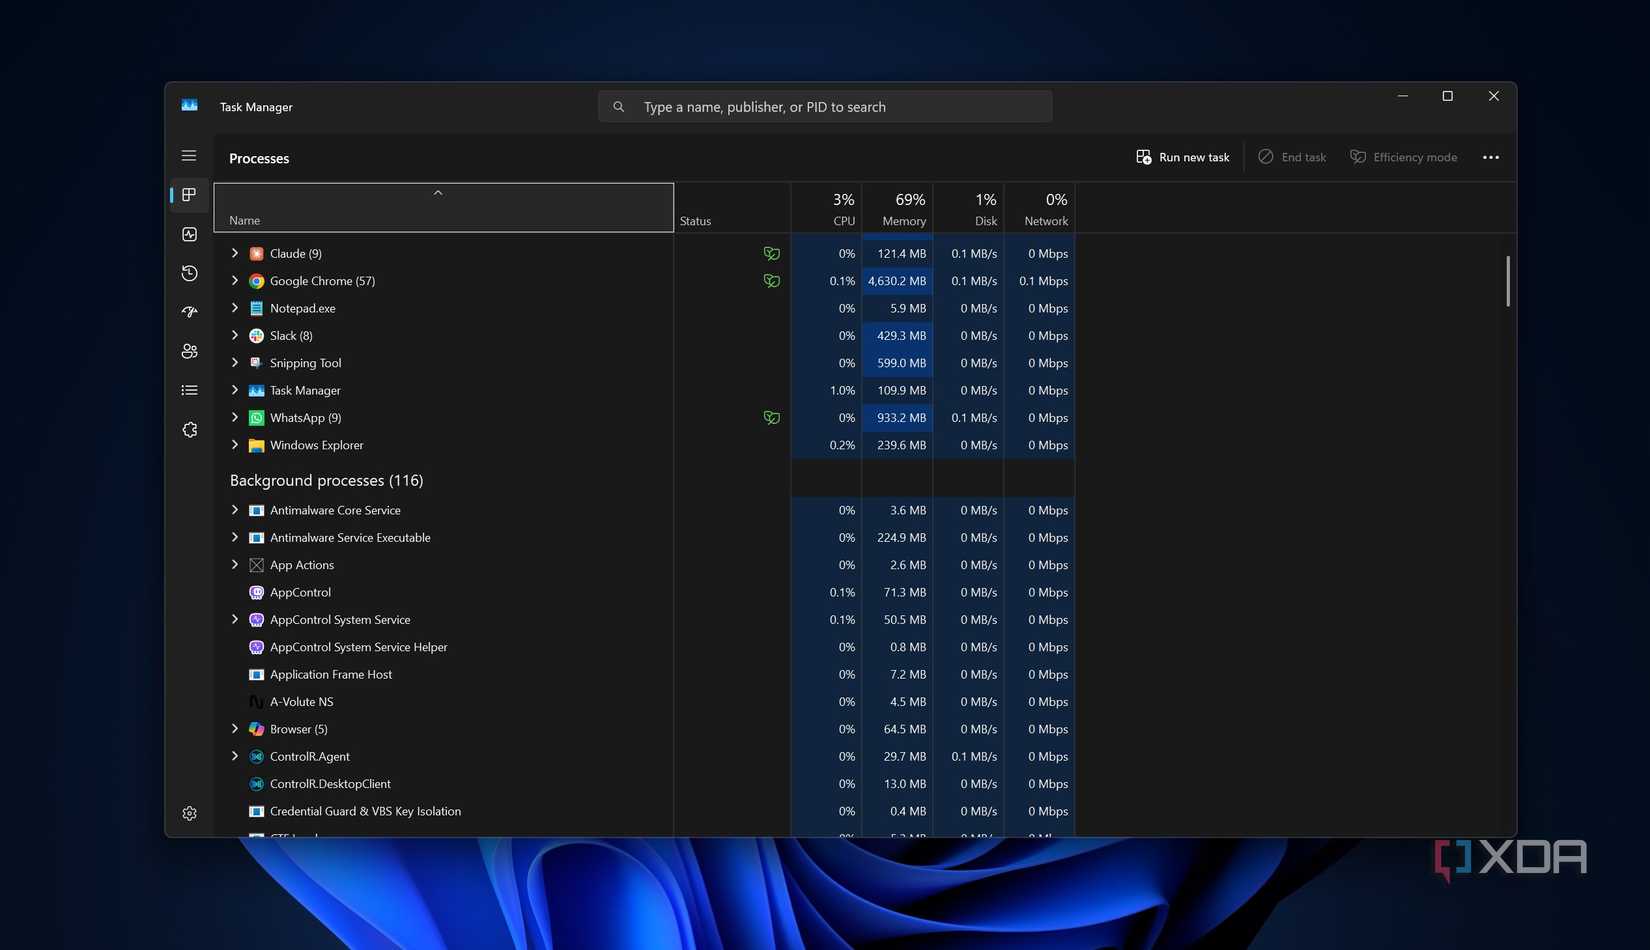
Task: Select the Processes sidebar icon
Action: click(x=189, y=195)
